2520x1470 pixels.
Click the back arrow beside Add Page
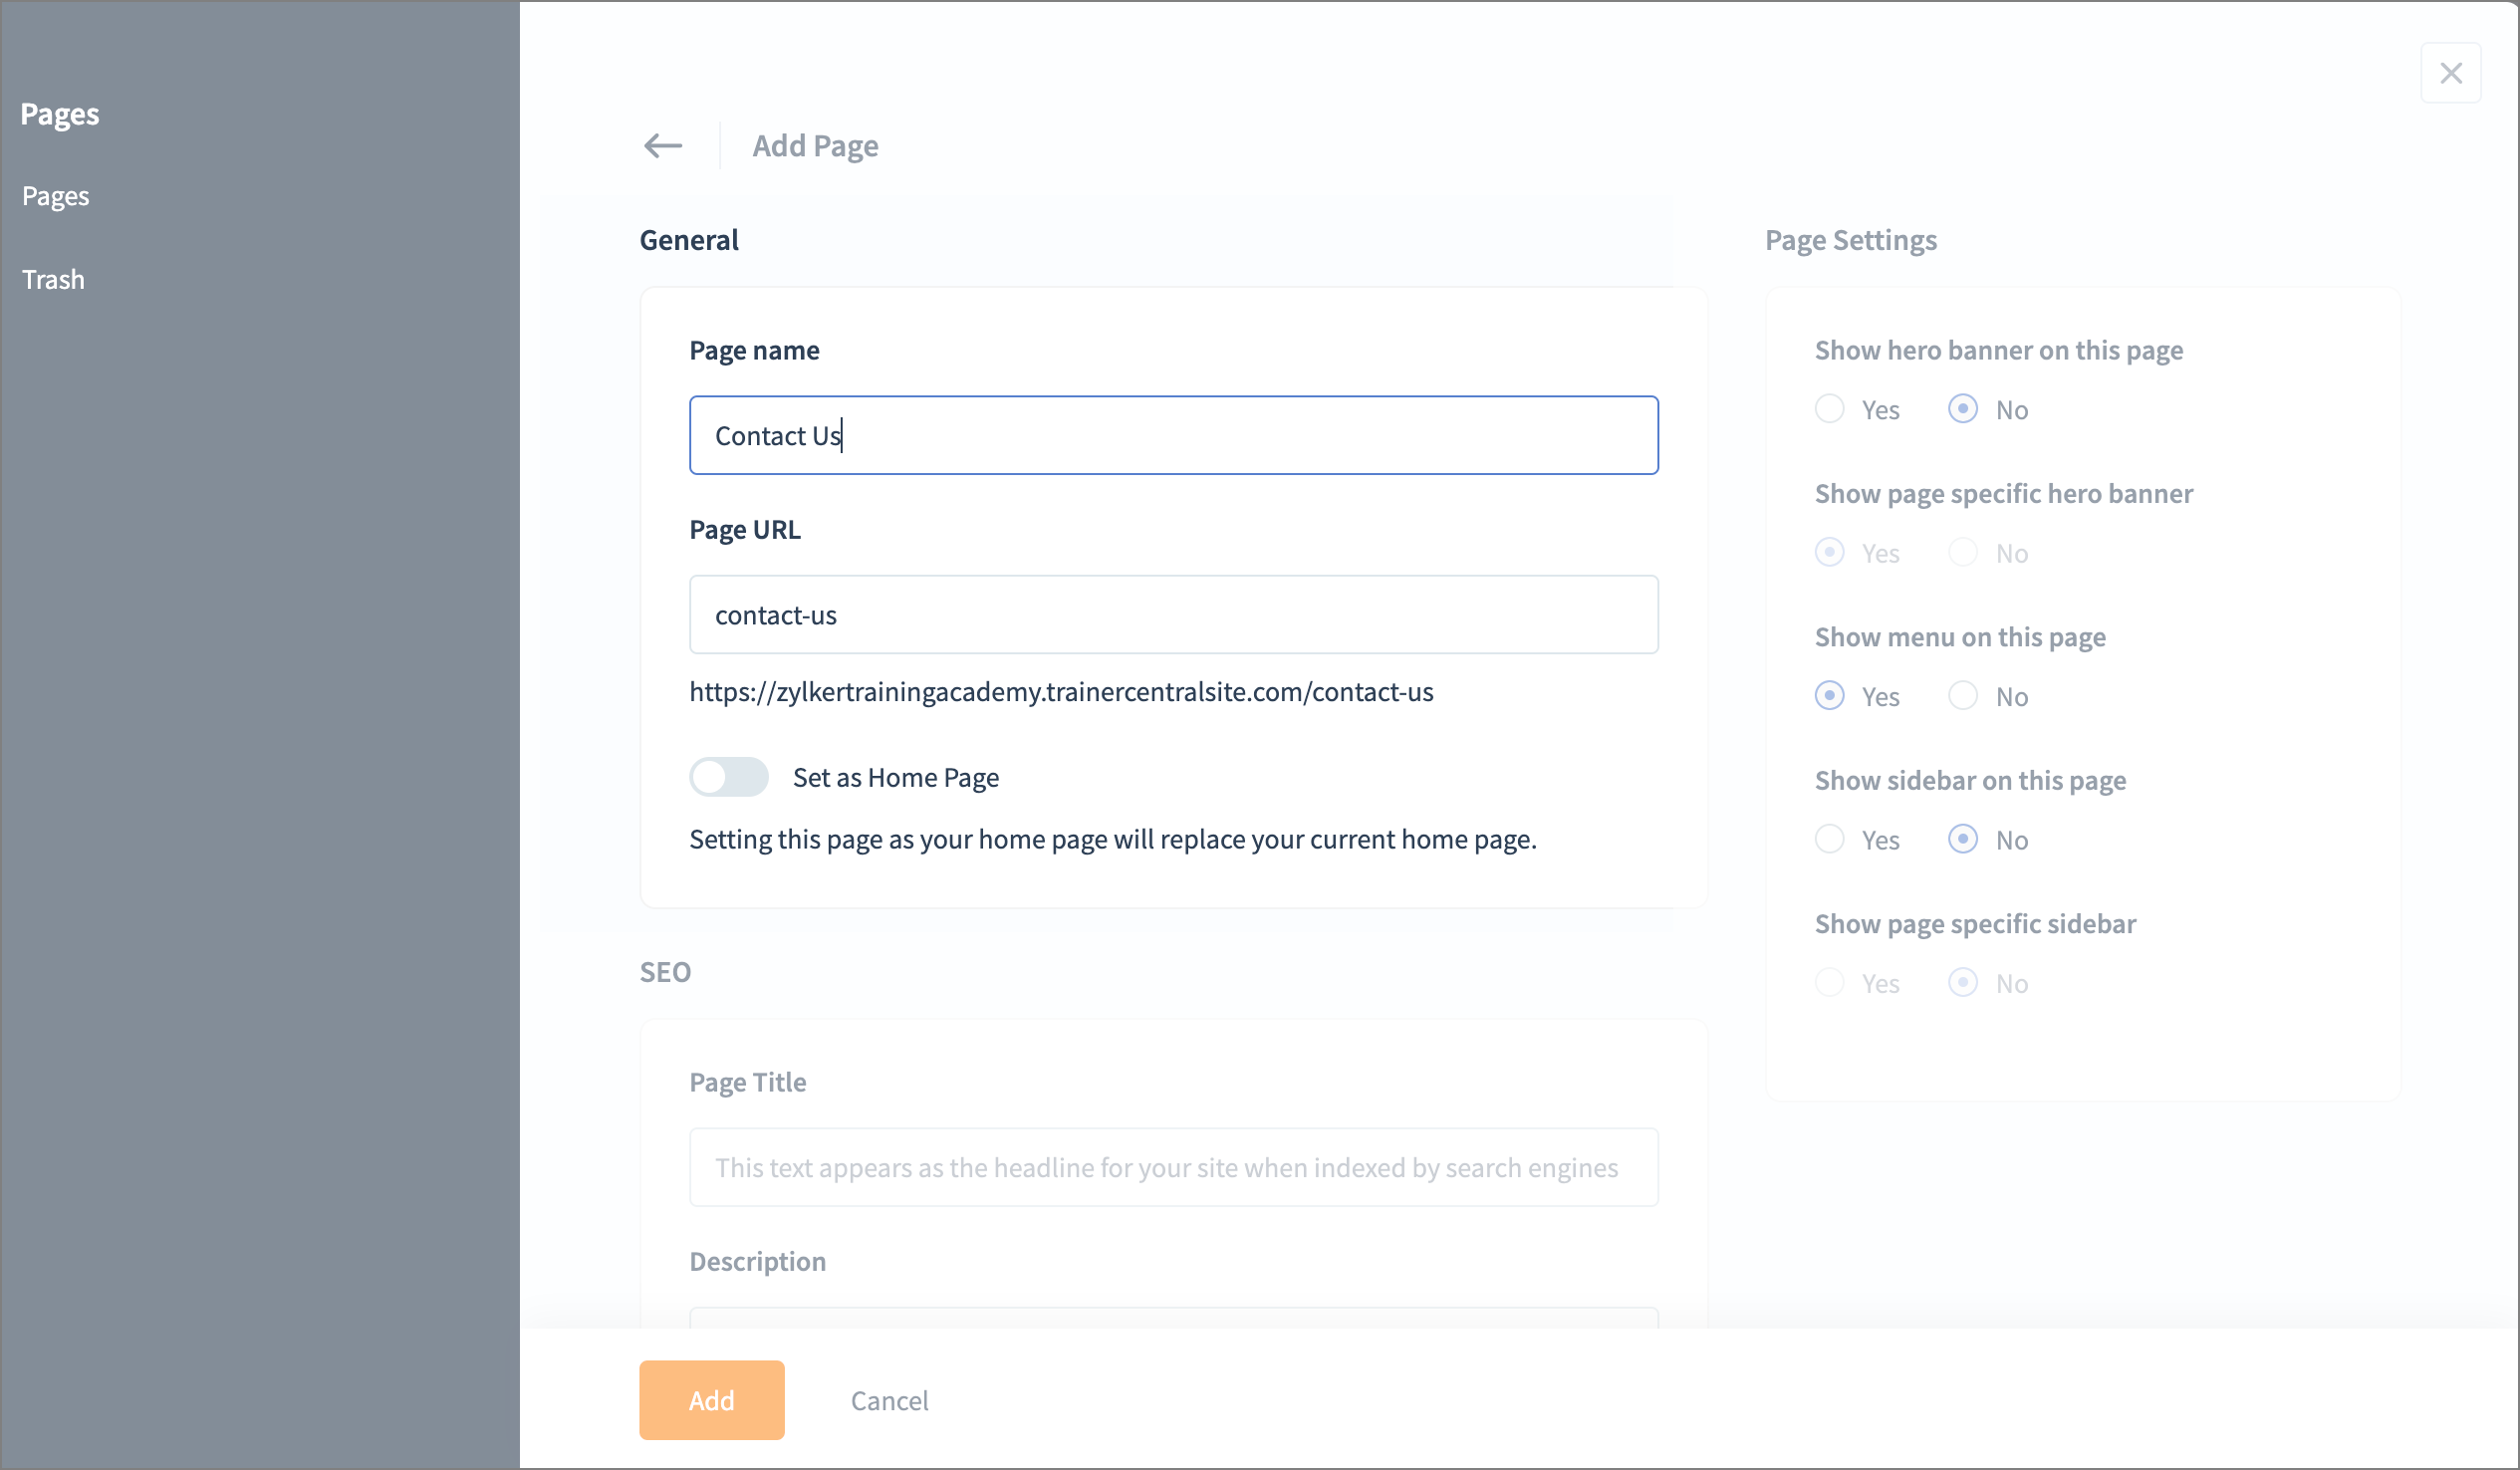pyautogui.click(x=663, y=146)
